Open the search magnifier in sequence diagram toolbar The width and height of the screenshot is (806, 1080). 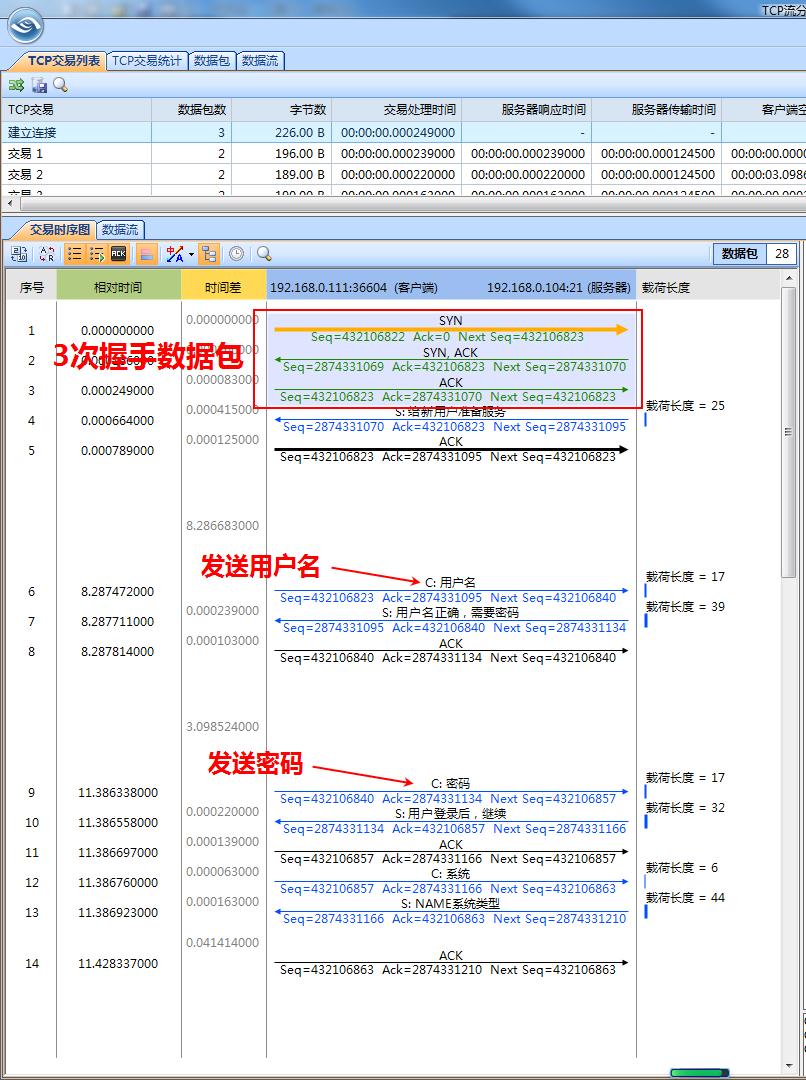[x=262, y=253]
